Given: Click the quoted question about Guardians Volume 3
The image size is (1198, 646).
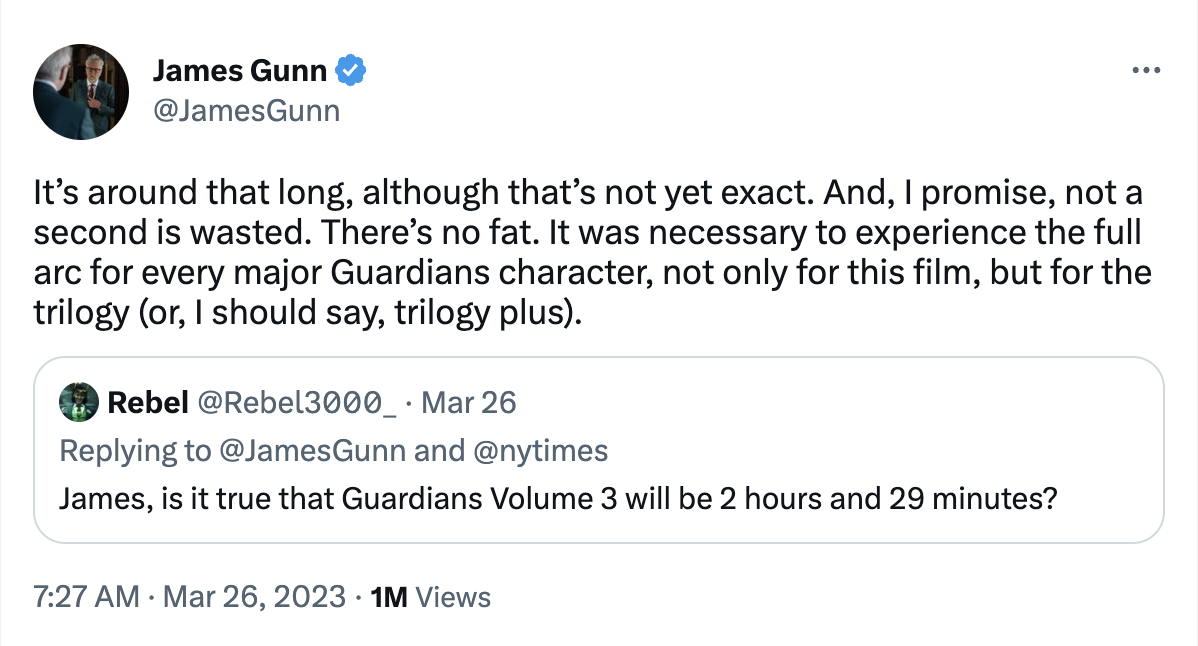Looking at the screenshot, I should [558, 497].
